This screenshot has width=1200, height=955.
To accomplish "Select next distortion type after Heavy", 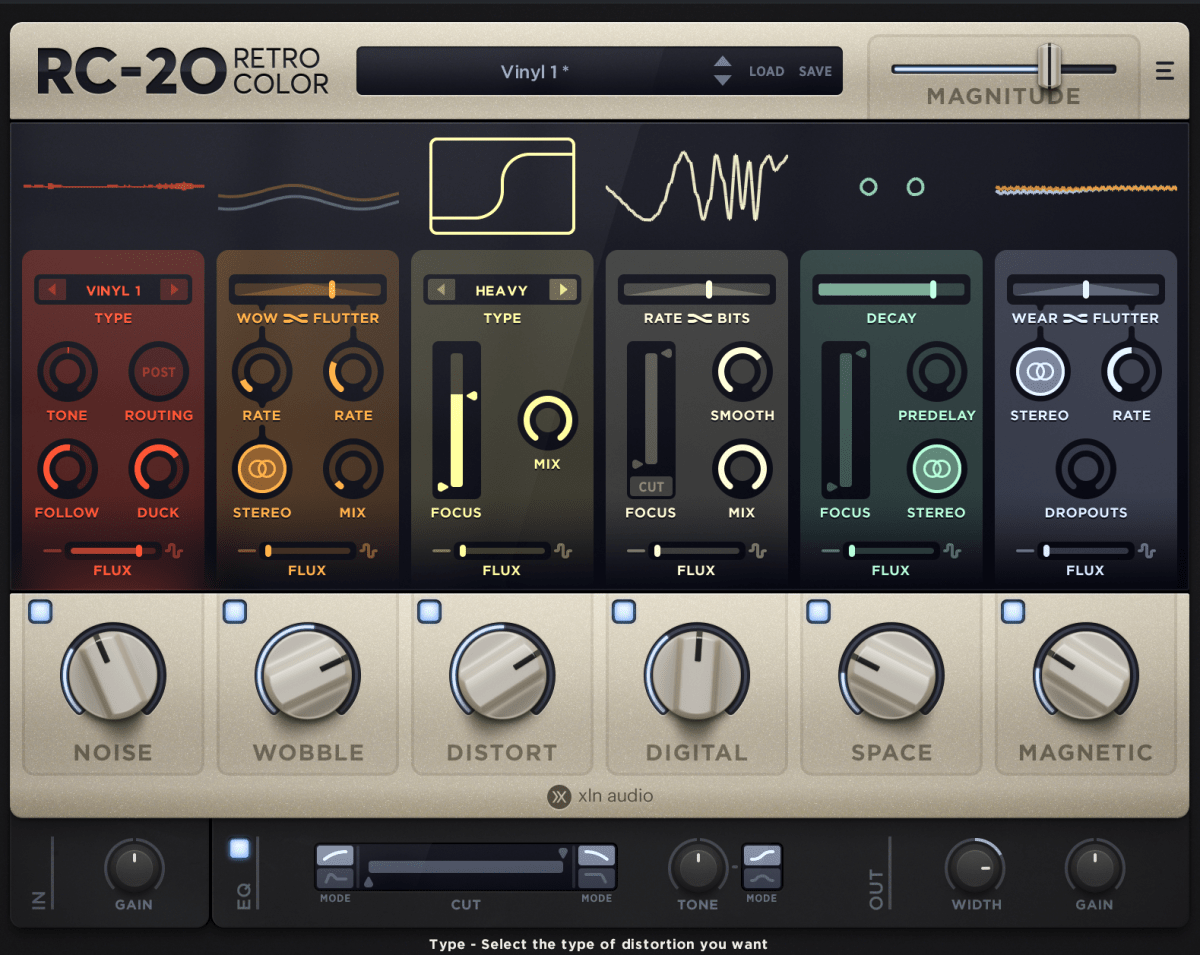I will point(563,290).
